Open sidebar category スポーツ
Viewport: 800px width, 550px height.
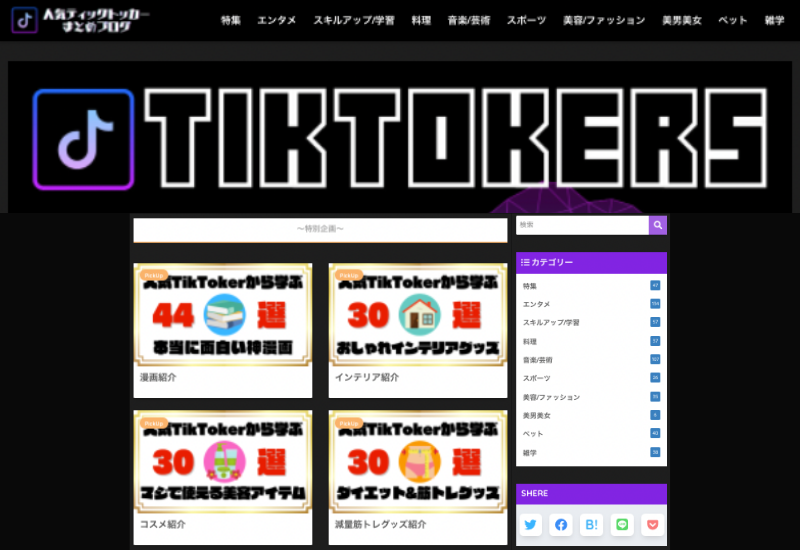point(591,378)
